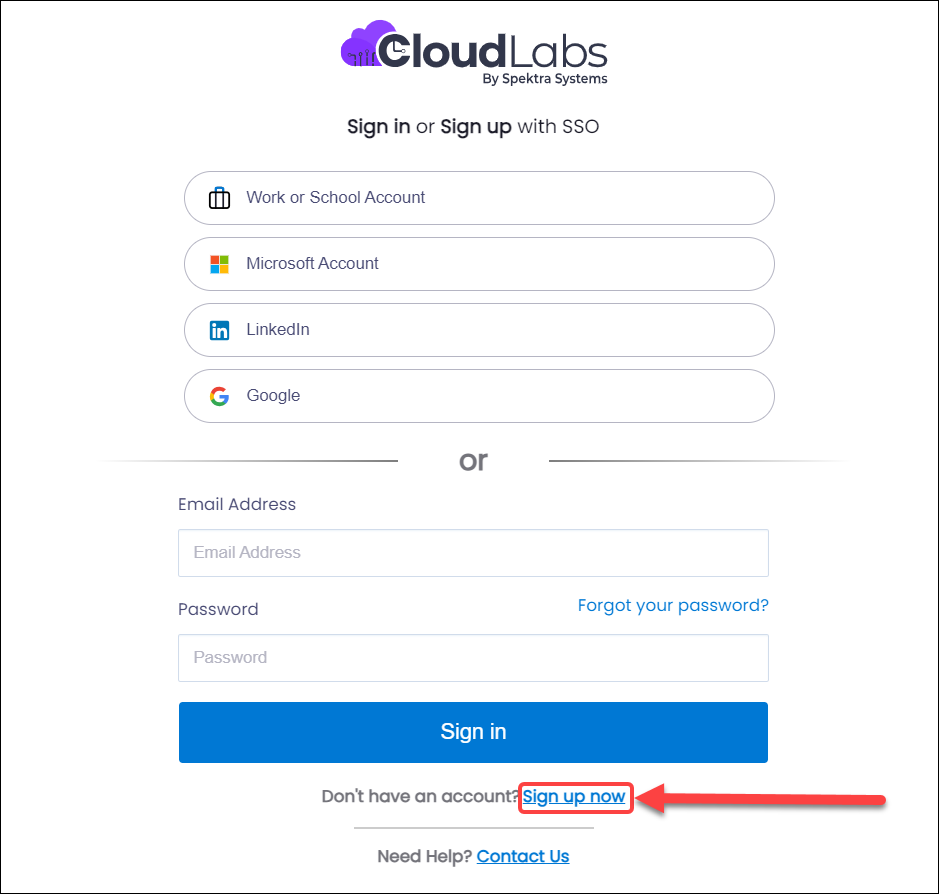This screenshot has width=939, height=894.
Task: Focus the Password input field
Action: 473,658
